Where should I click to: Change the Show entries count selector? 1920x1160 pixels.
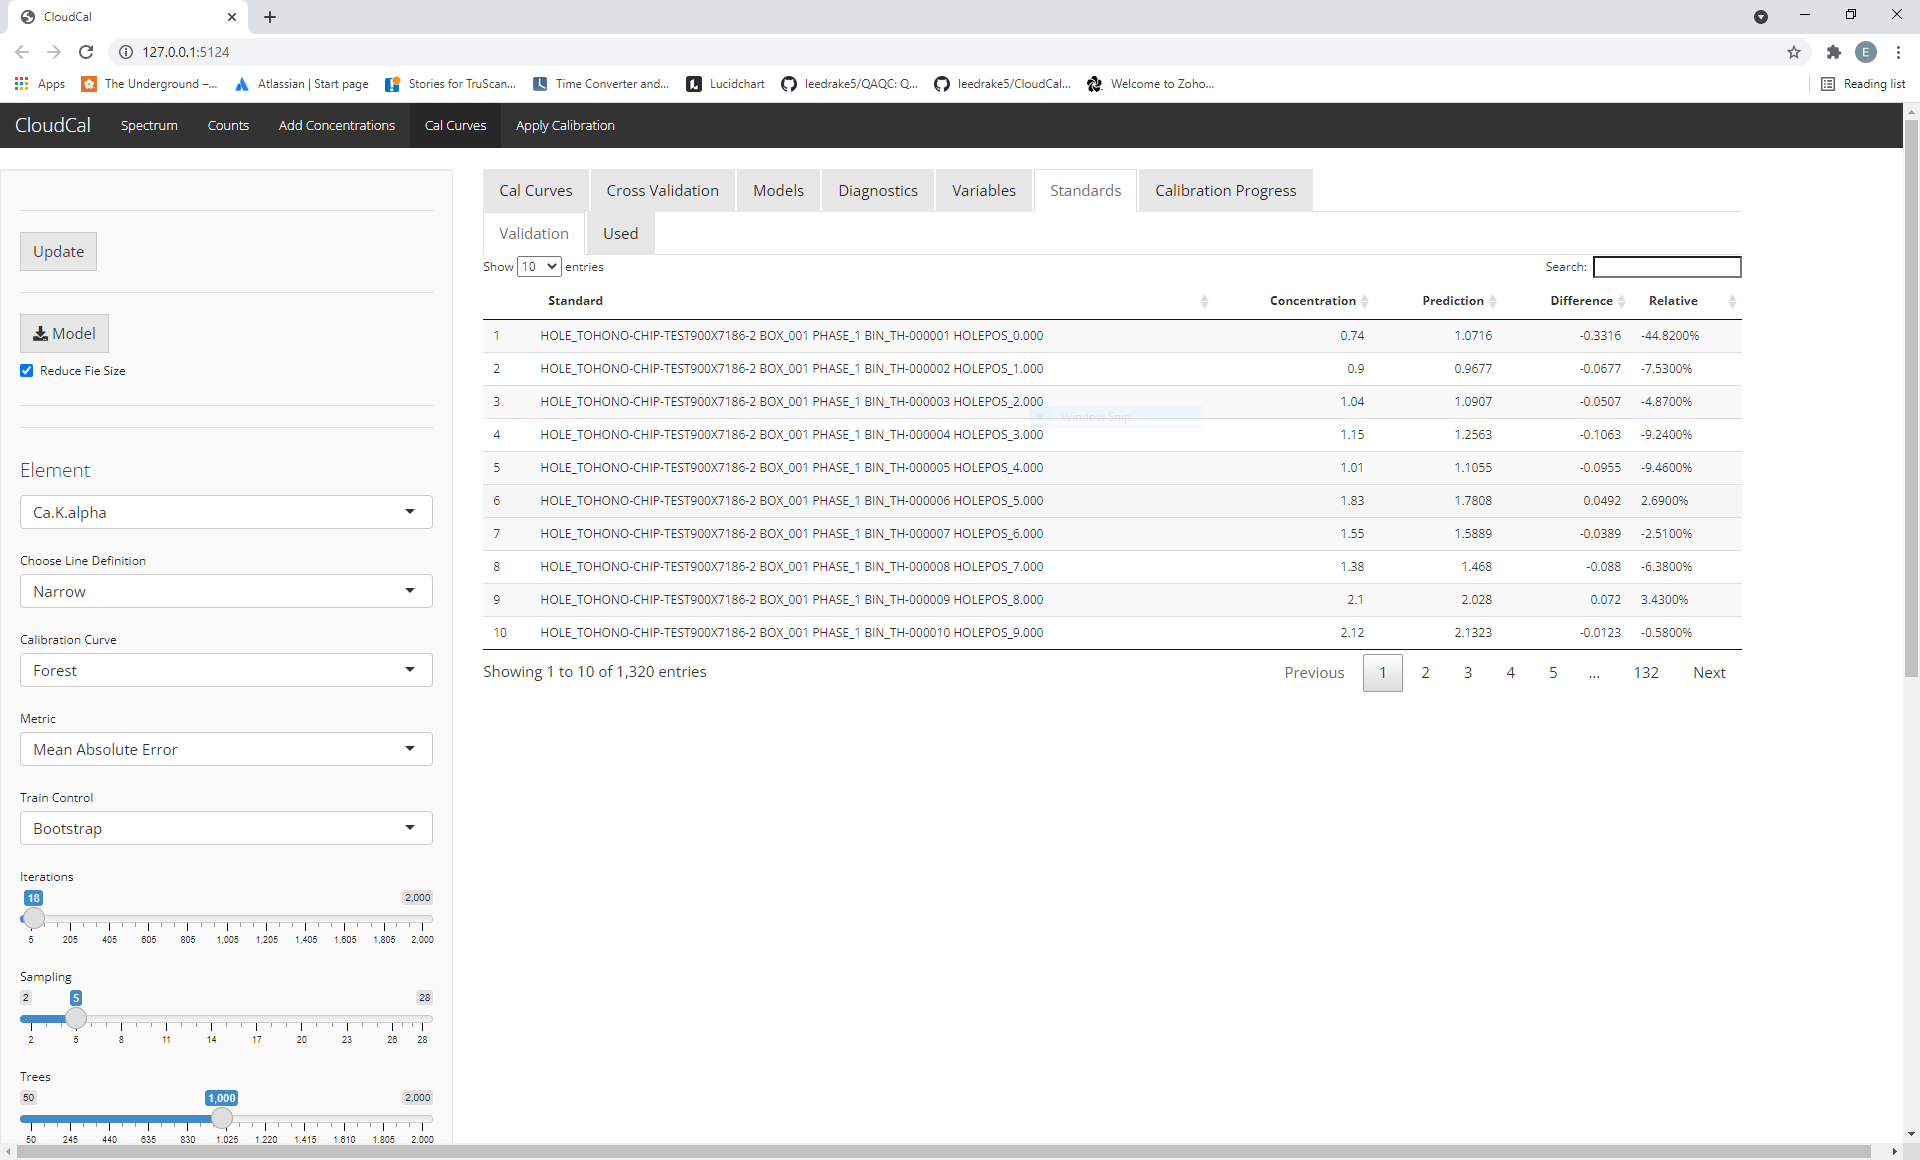click(x=539, y=267)
